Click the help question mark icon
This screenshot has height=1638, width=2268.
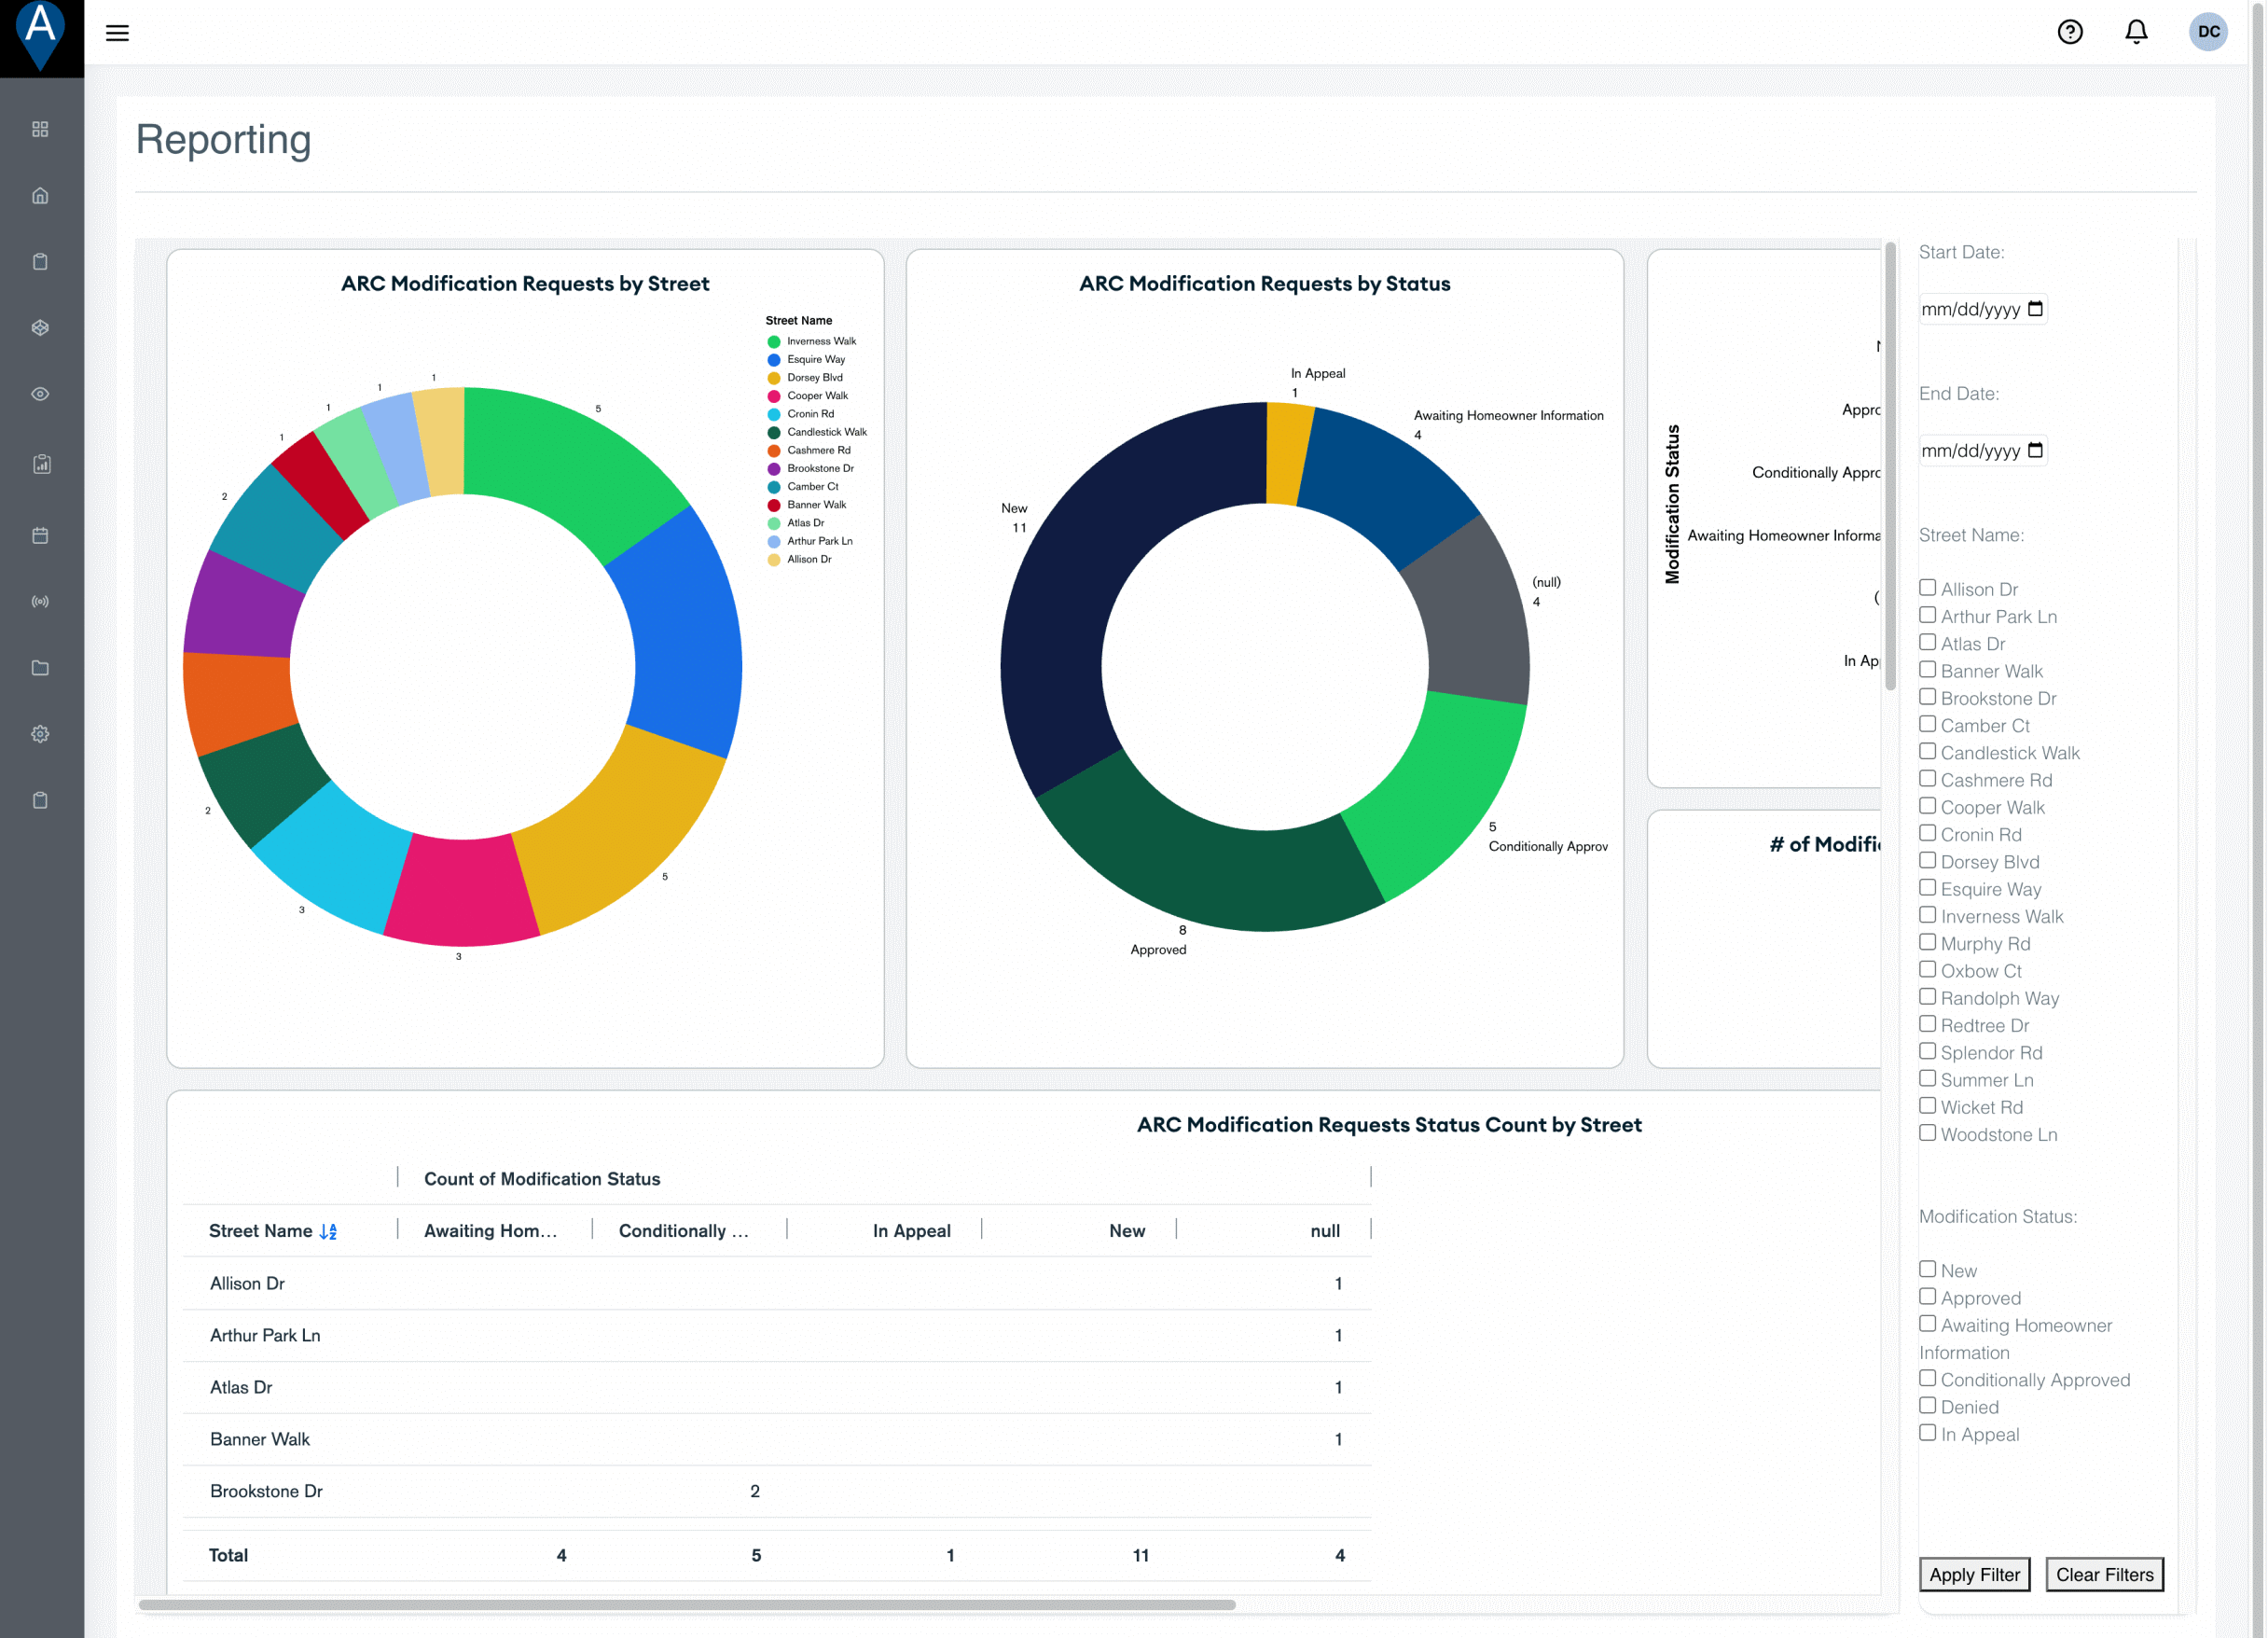(x=2069, y=32)
